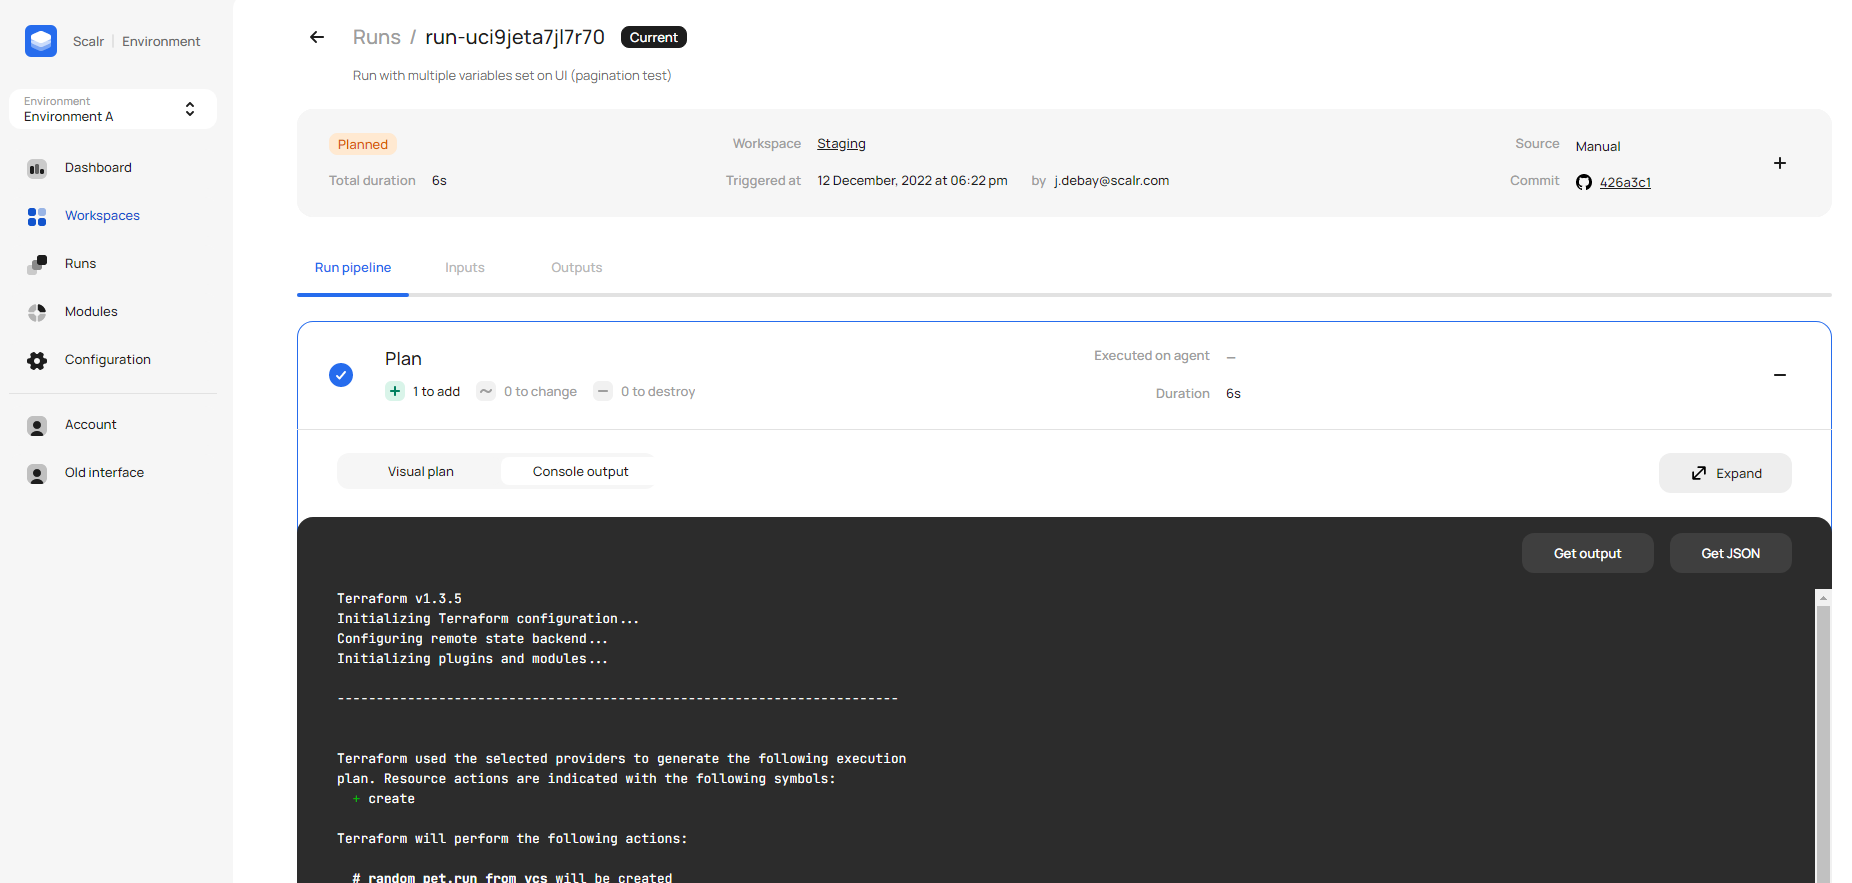
Task: Click the Expand button
Action: [x=1725, y=473]
